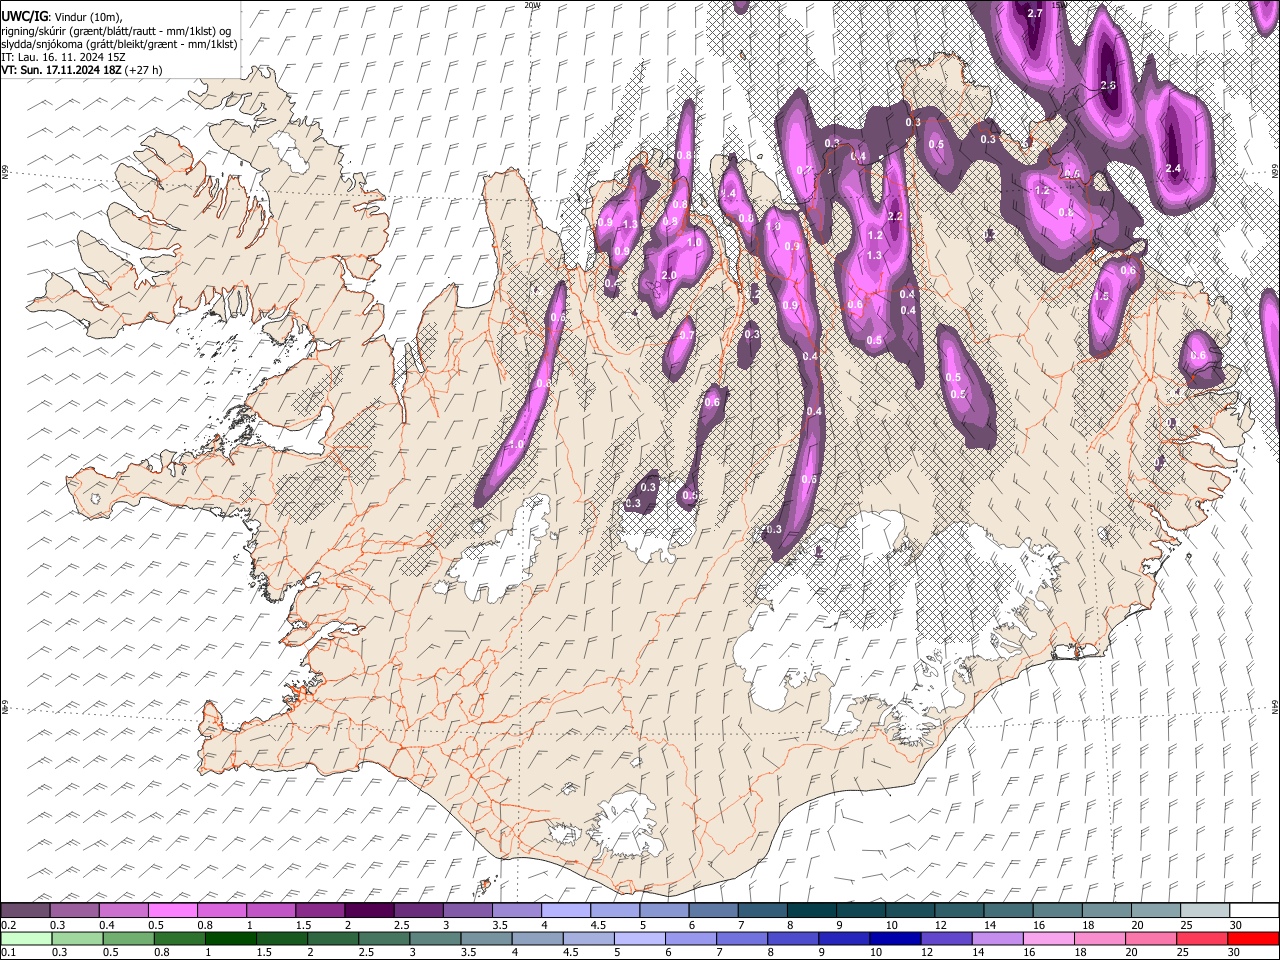Click the 'rigning/skúrir' legend description line

(x=117, y=31)
